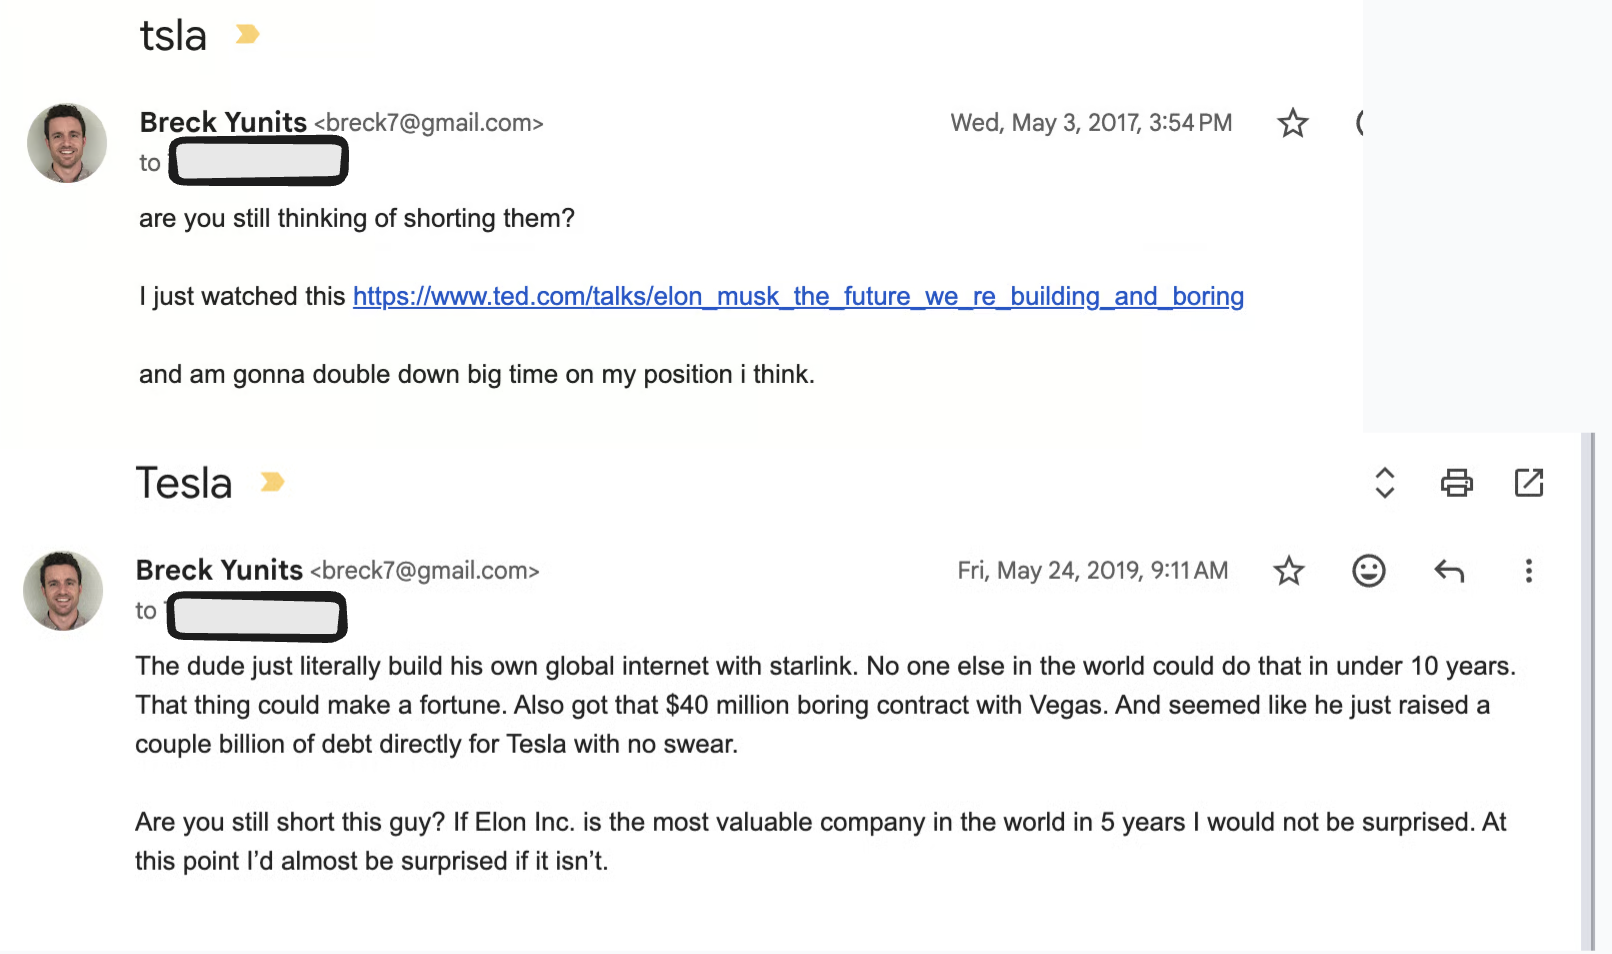Click Breck Yunits avatar in first email

pos(67,143)
